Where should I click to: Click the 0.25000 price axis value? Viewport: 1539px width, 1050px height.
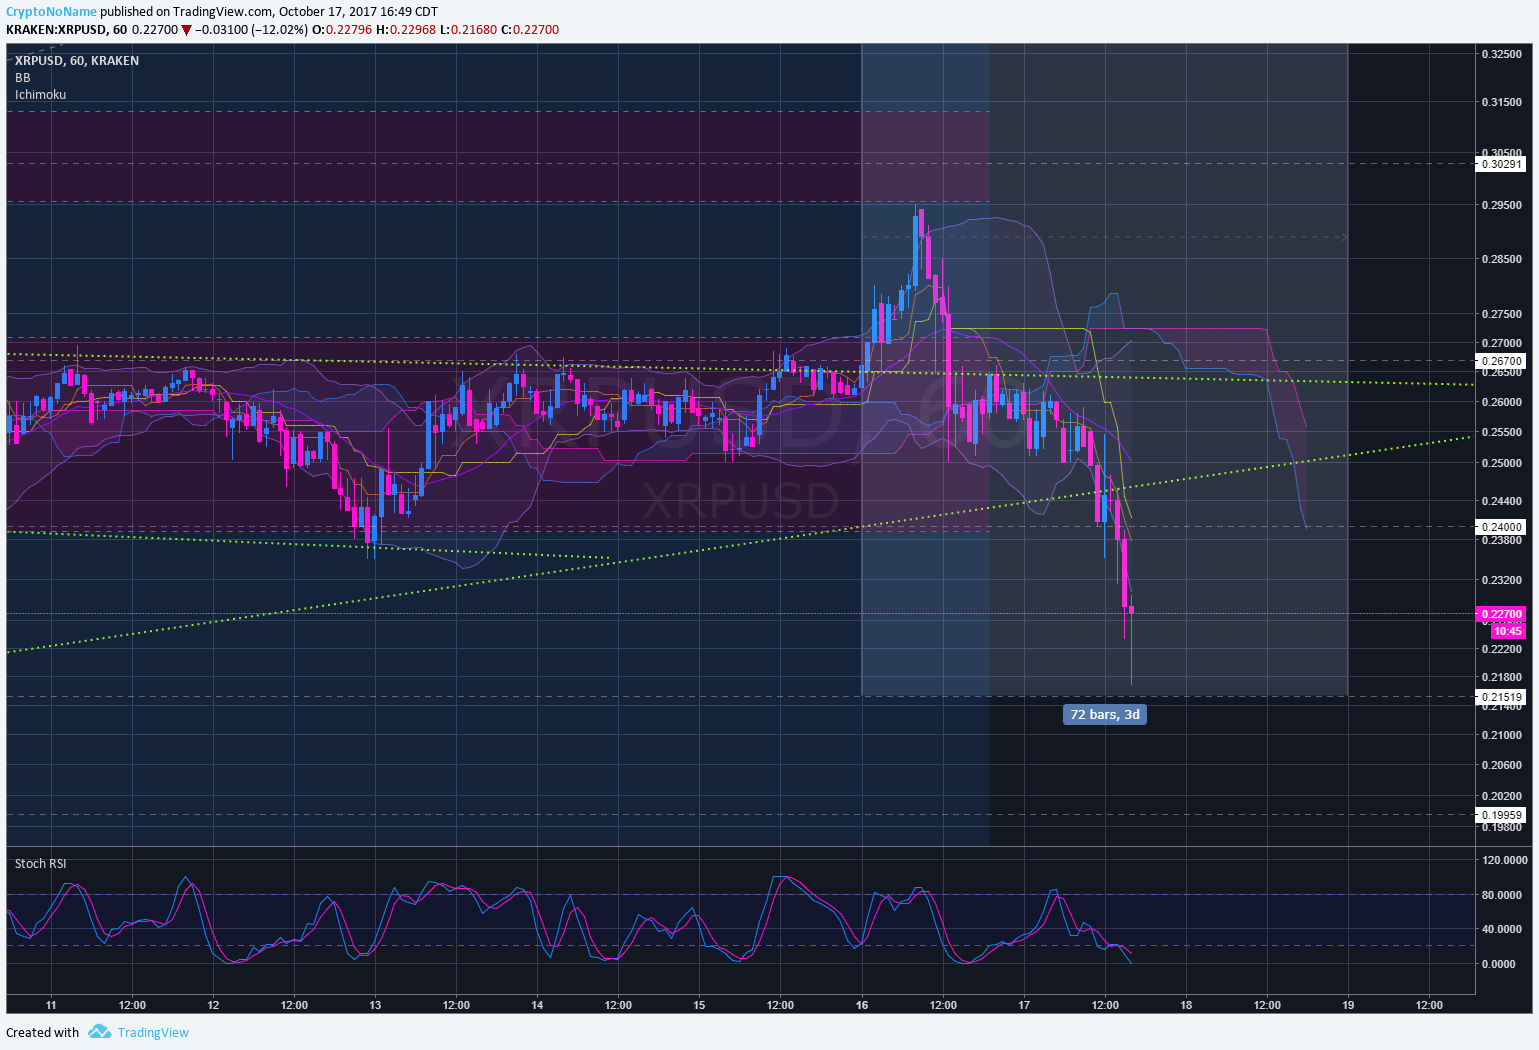pyautogui.click(x=1501, y=464)
